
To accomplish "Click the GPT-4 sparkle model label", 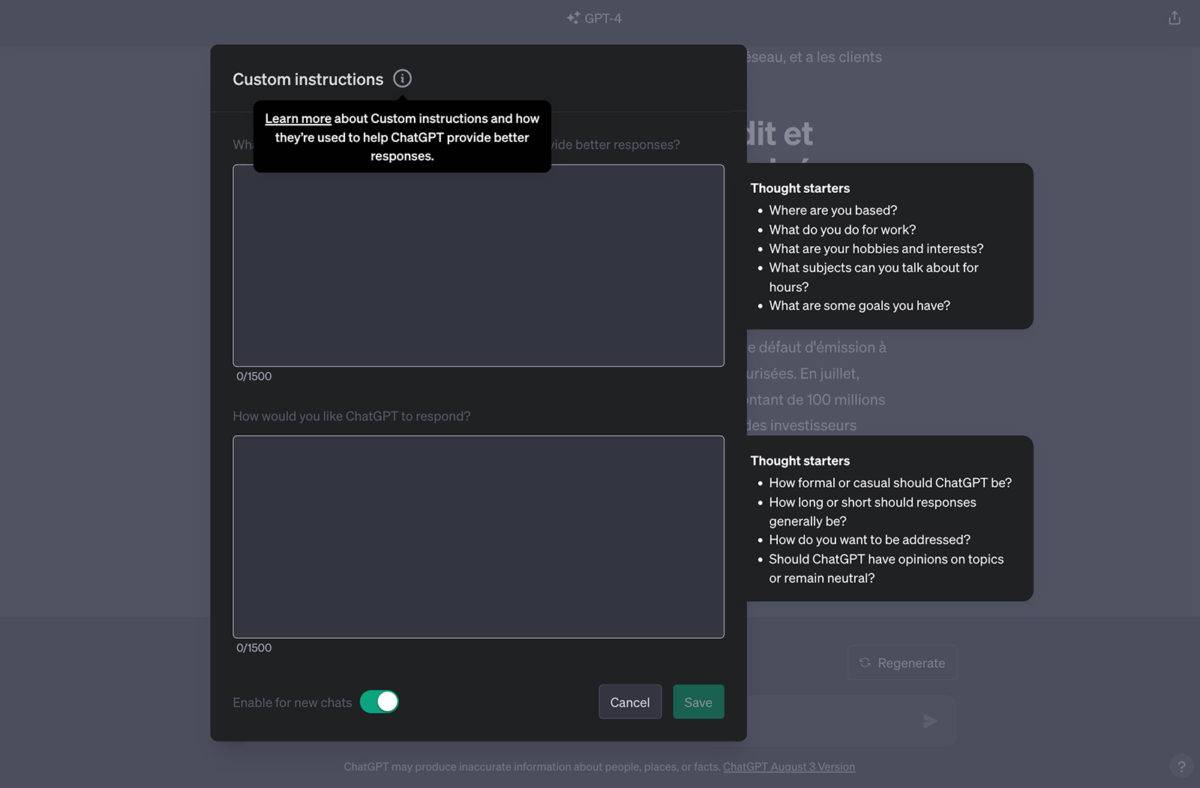I will [594, 18].
